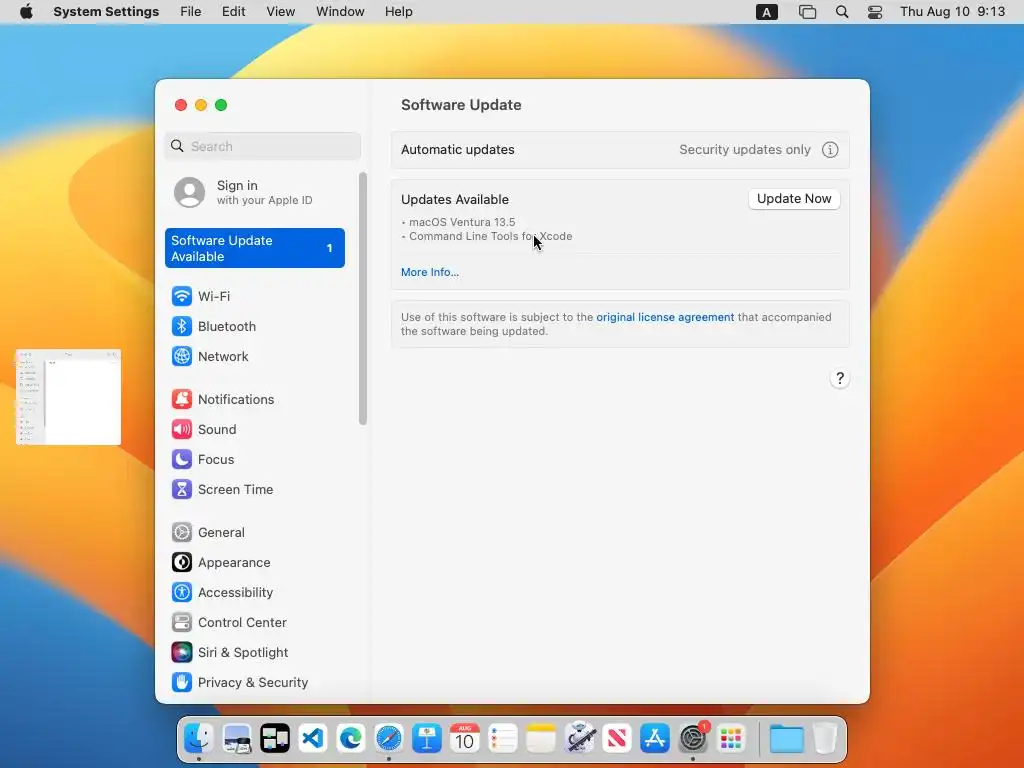1024x768 pixels.
Task: Open Automator from the Dock
Action: click(579, 739)
